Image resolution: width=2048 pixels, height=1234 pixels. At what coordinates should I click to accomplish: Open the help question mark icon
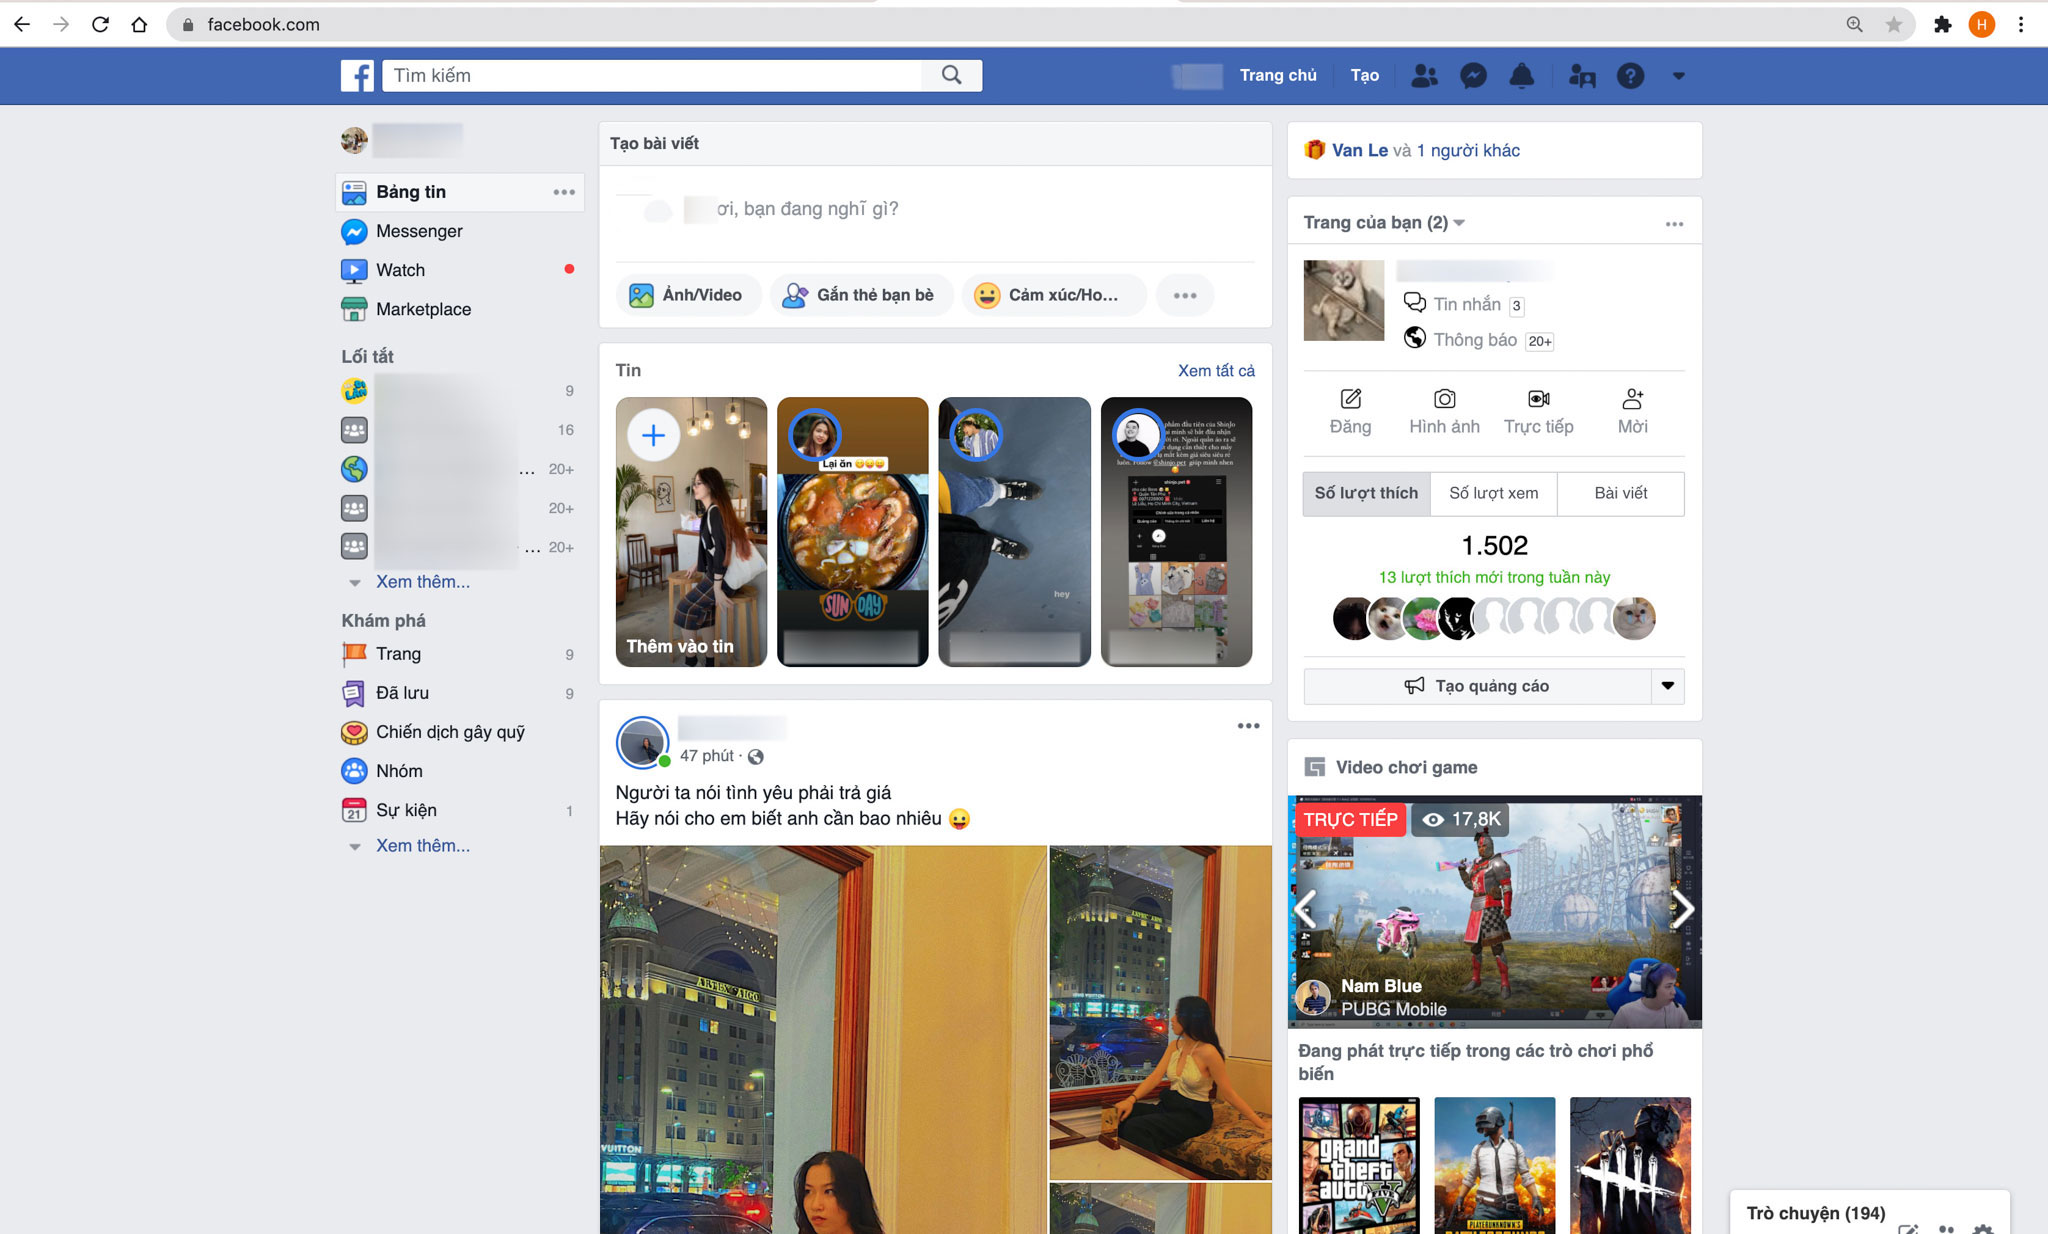coord(1630,75)
